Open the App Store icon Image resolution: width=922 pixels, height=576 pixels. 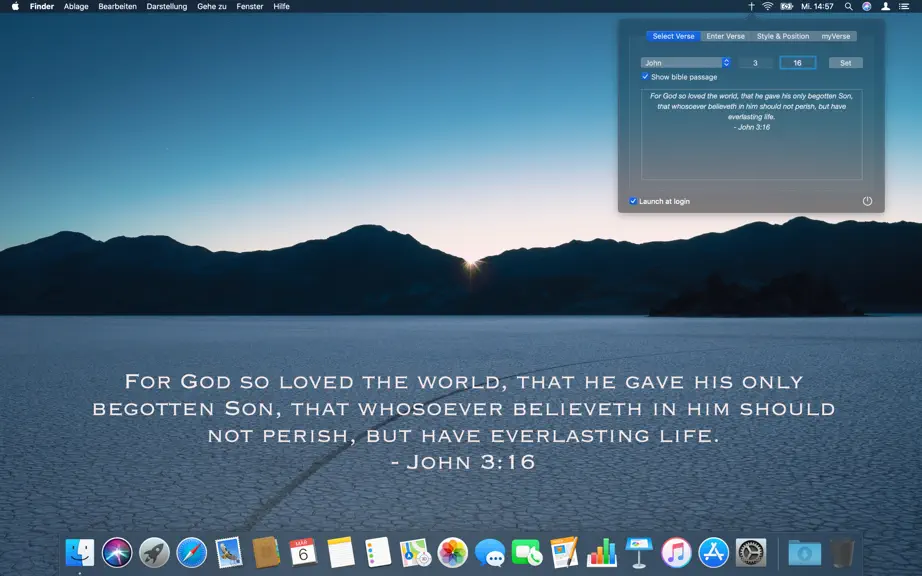713,552
